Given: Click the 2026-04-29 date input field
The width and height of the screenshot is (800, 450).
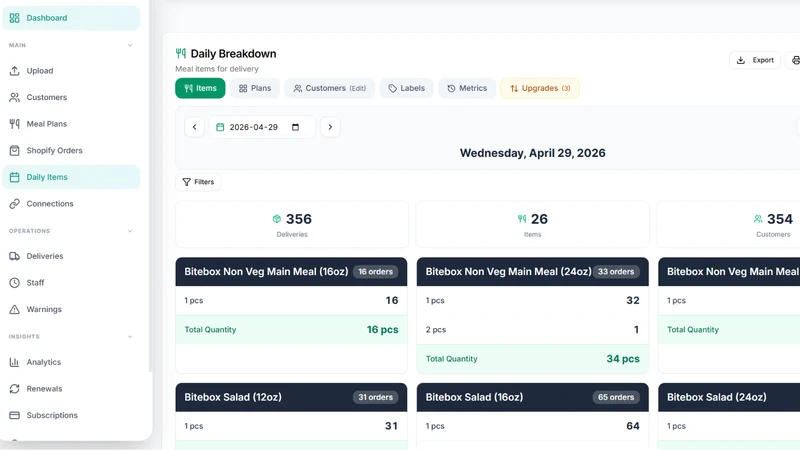Looking at the screenshot, I should point(262,127).
